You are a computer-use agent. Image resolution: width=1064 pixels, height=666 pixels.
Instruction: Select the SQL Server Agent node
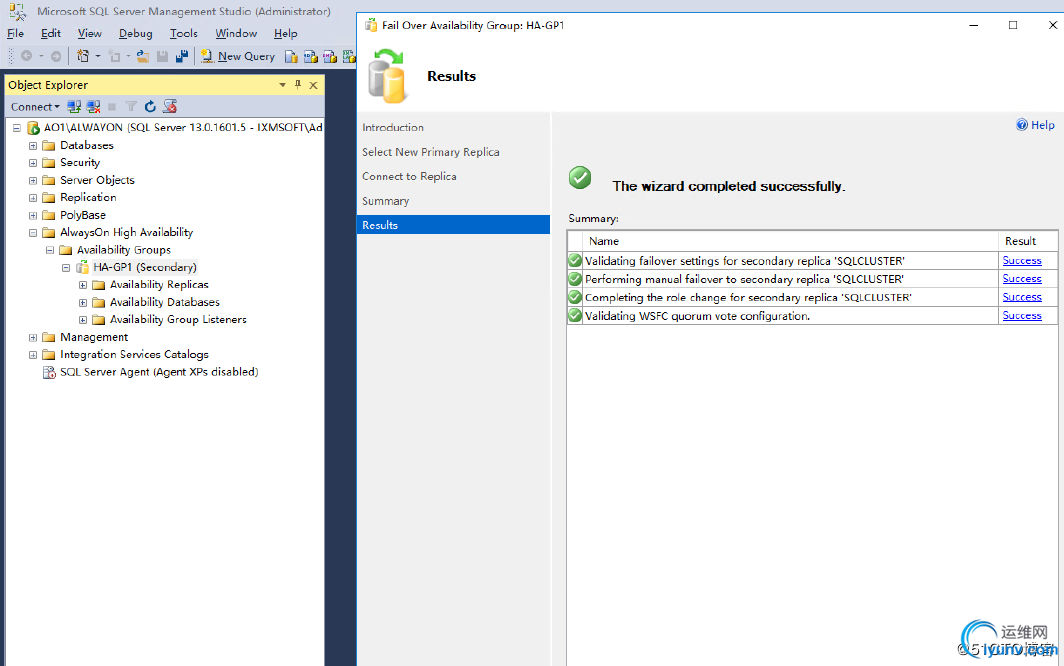coord(159,372)
